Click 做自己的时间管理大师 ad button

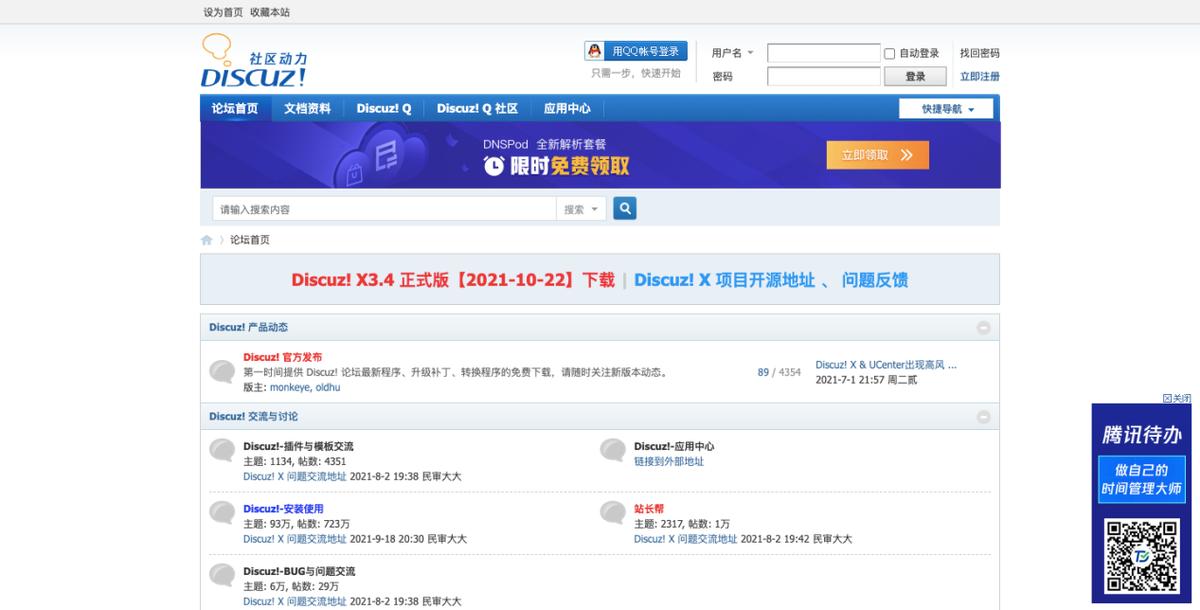[1141, 478]
